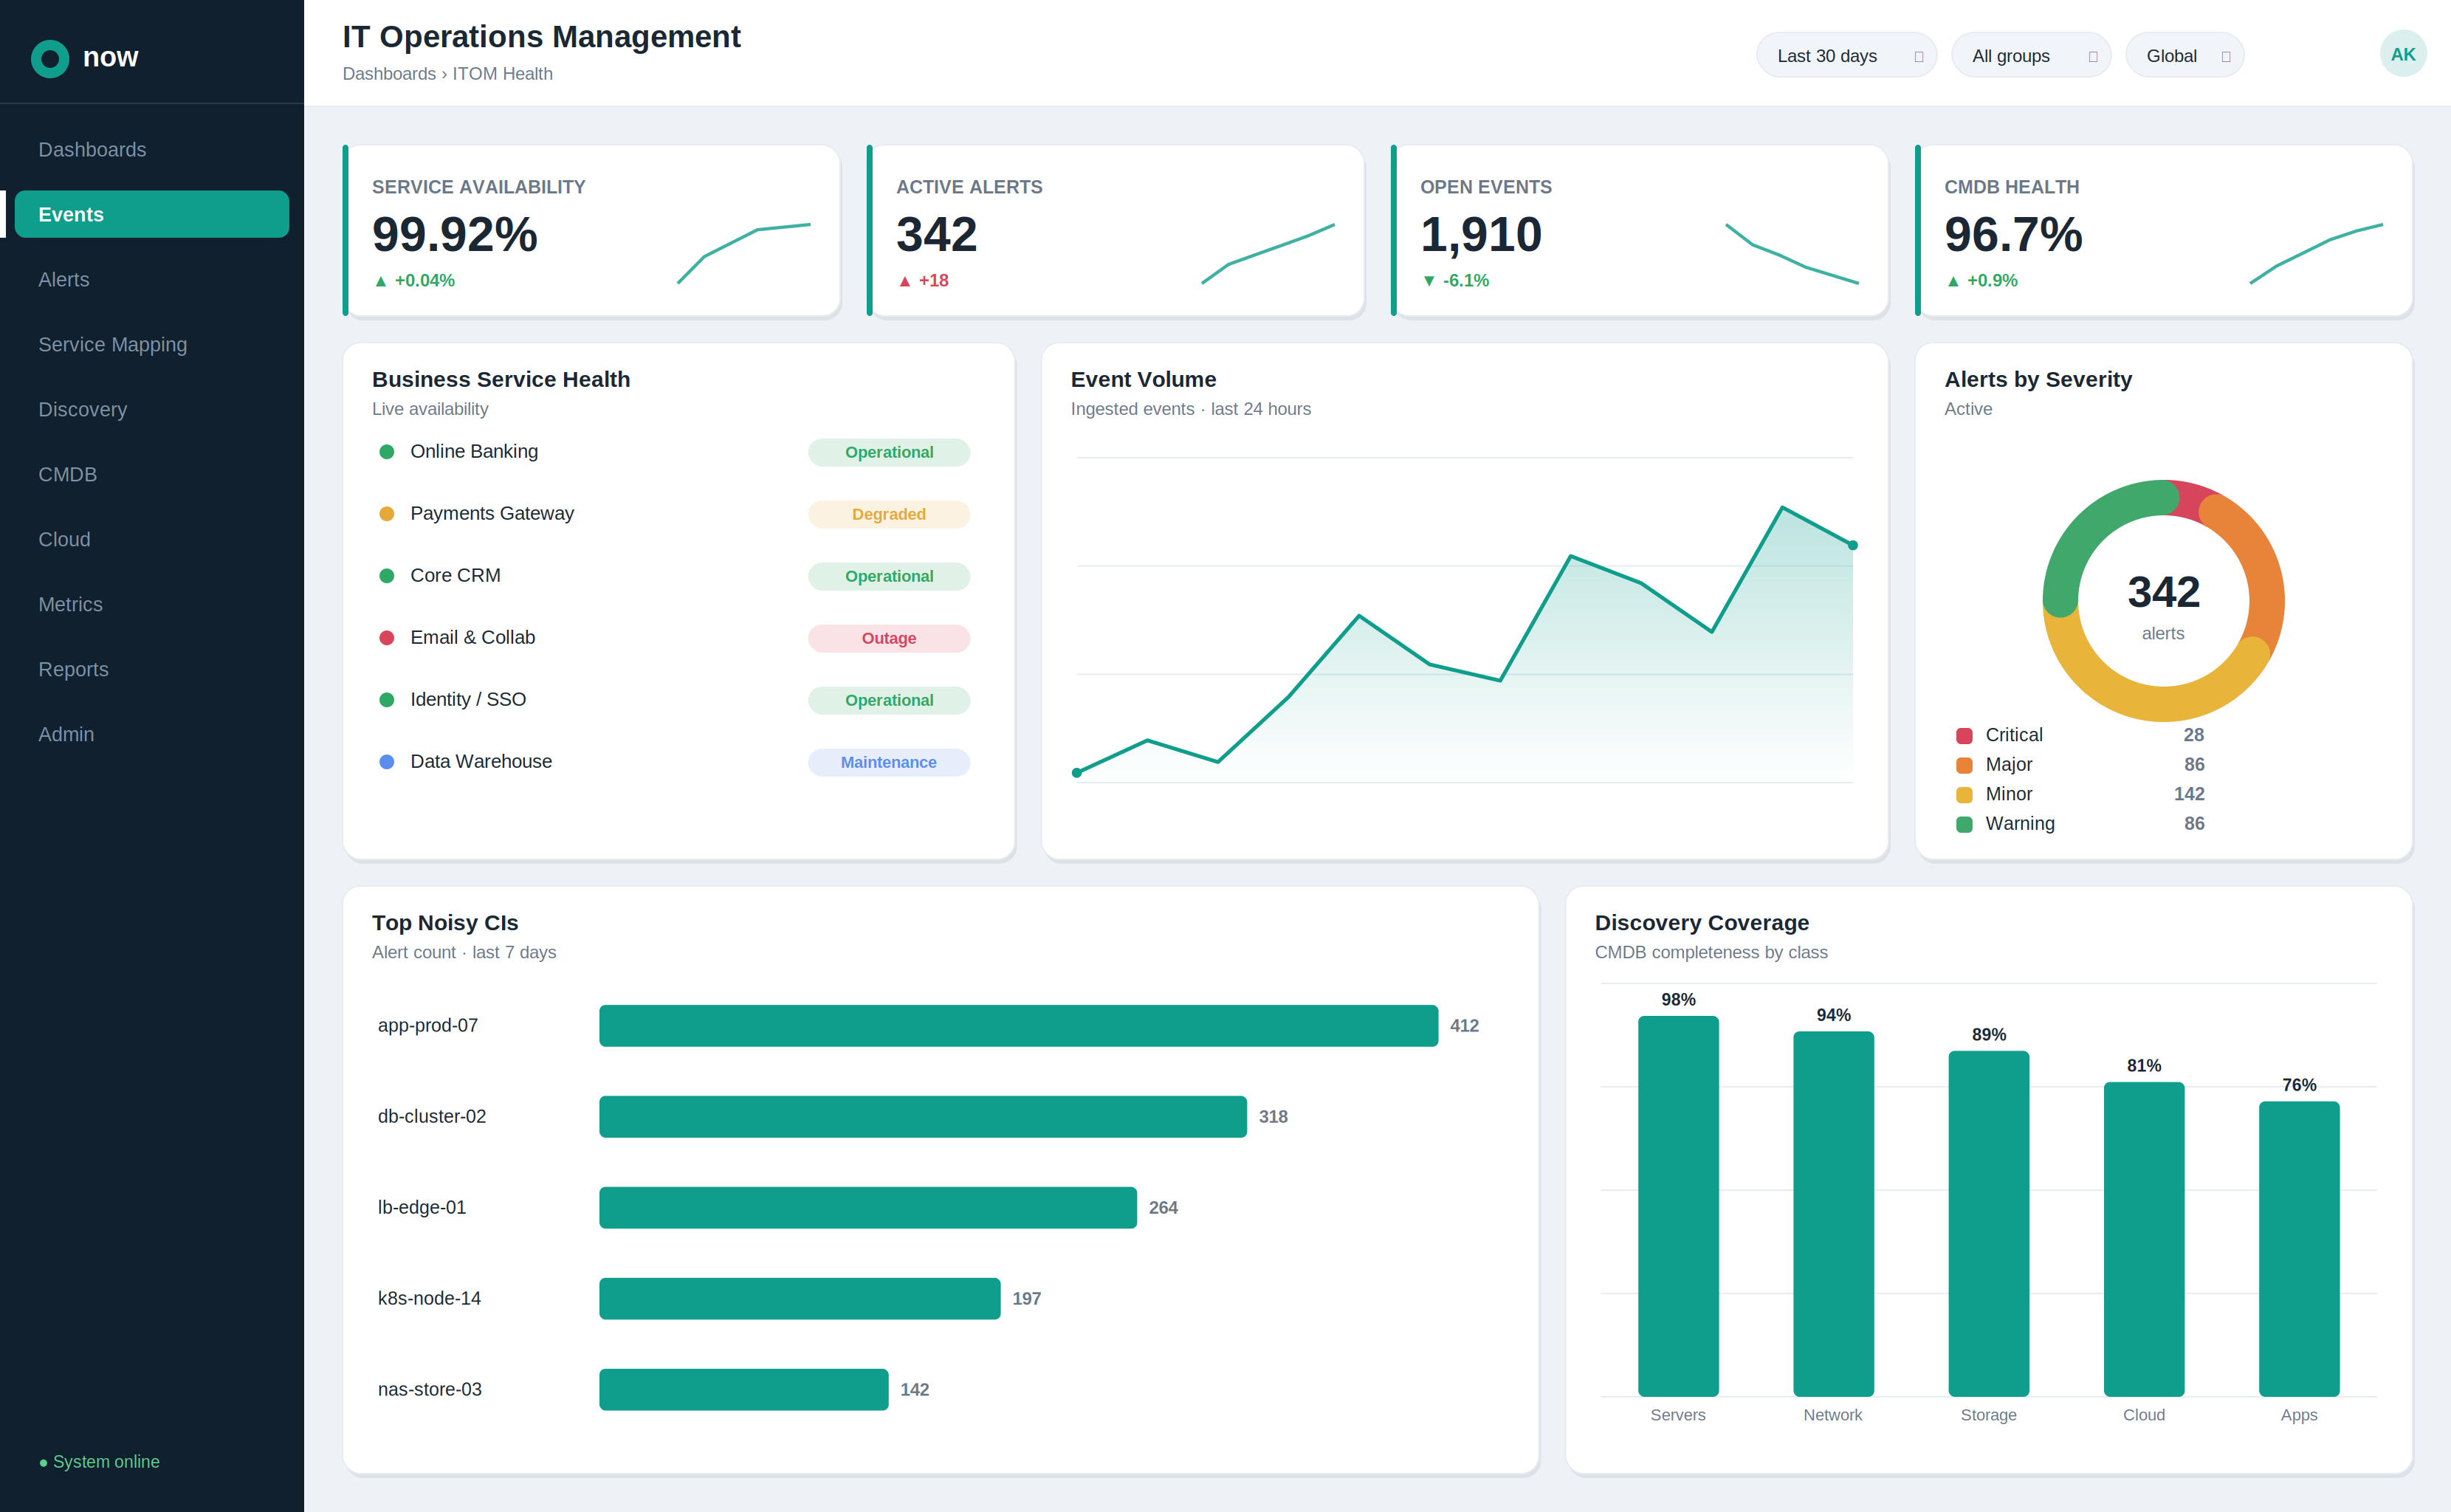Viewport: 2451px width, 1512px height.
Task: Click the System online status
Action: 99,1462
